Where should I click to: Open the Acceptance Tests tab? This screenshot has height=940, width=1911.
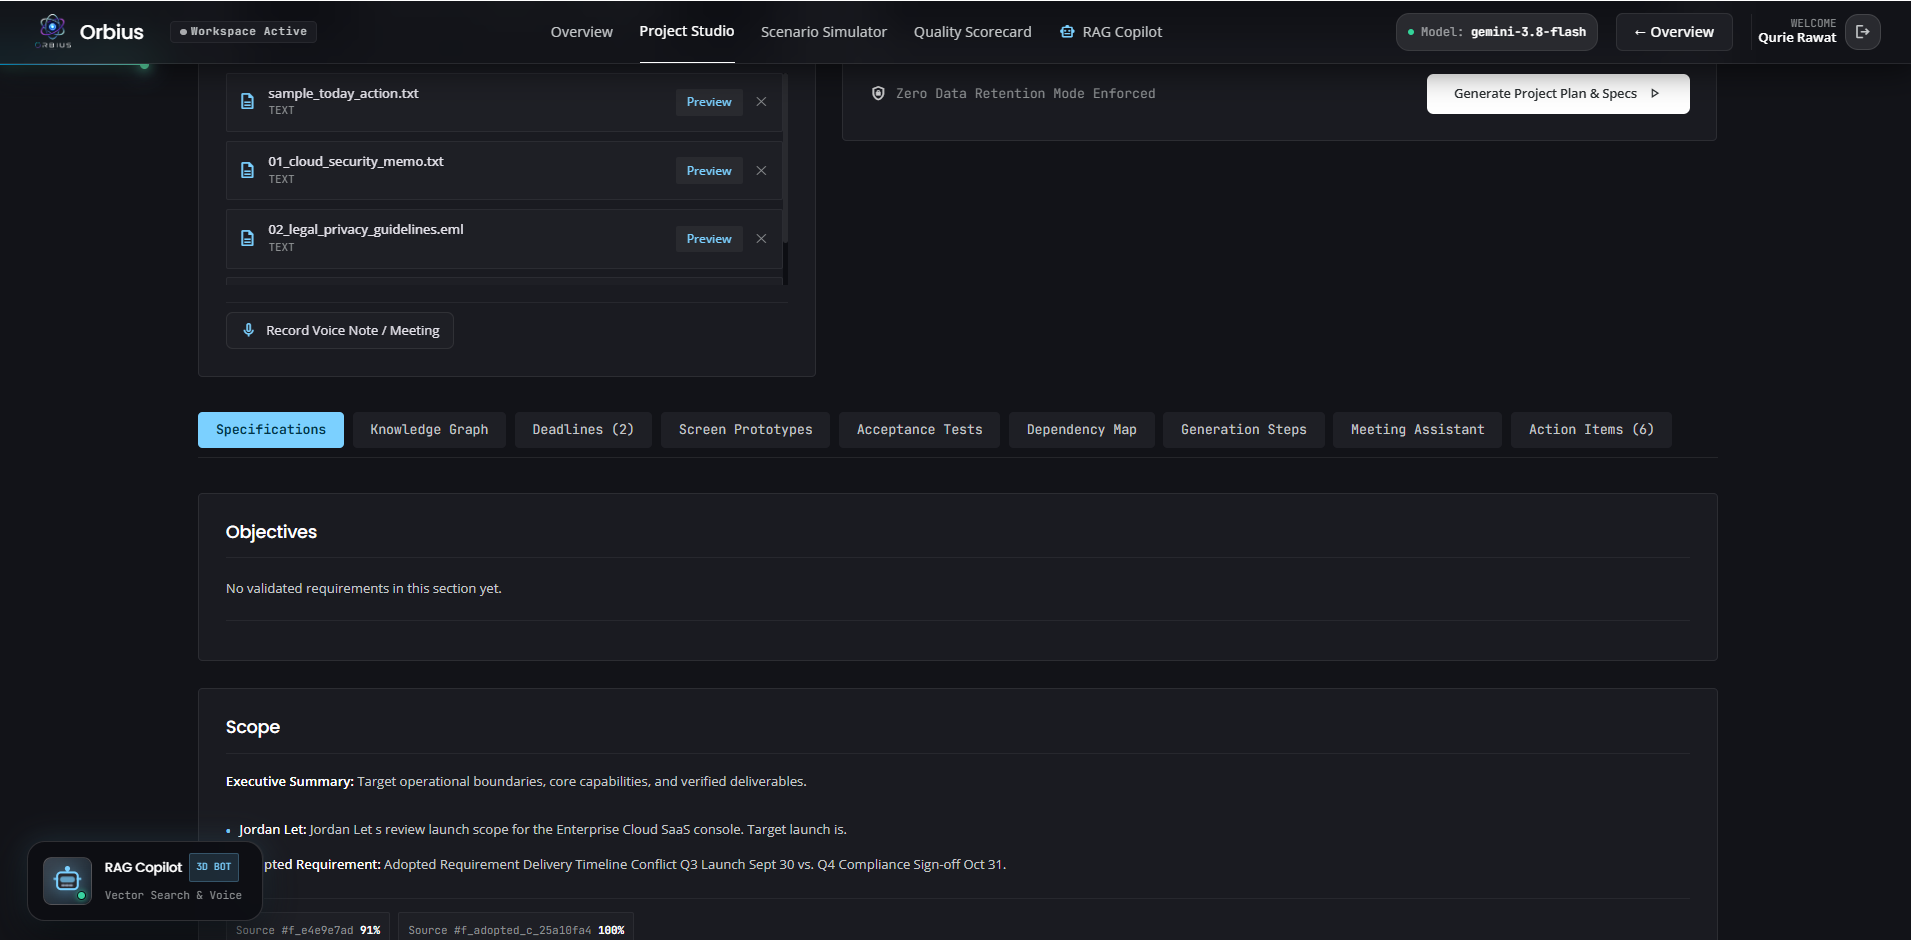click(920, 430)
